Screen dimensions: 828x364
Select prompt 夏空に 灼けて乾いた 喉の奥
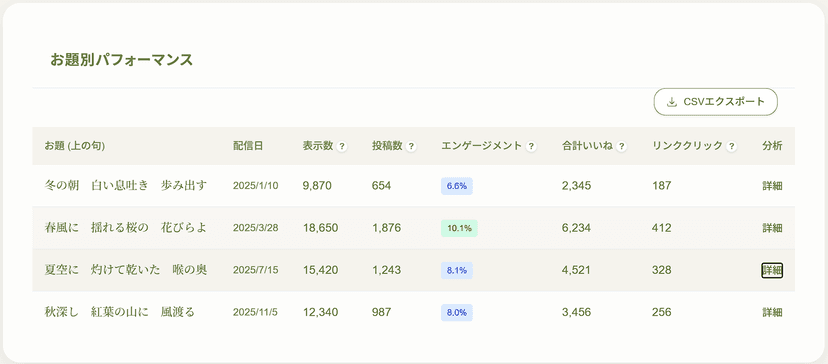(126, 270)
